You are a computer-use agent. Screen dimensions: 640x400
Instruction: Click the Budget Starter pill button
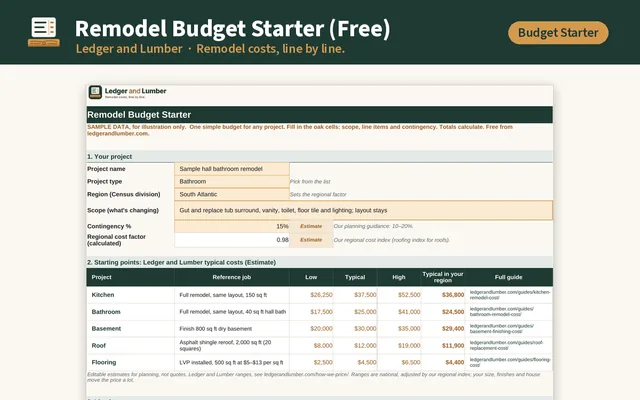(x=558, y=33)
